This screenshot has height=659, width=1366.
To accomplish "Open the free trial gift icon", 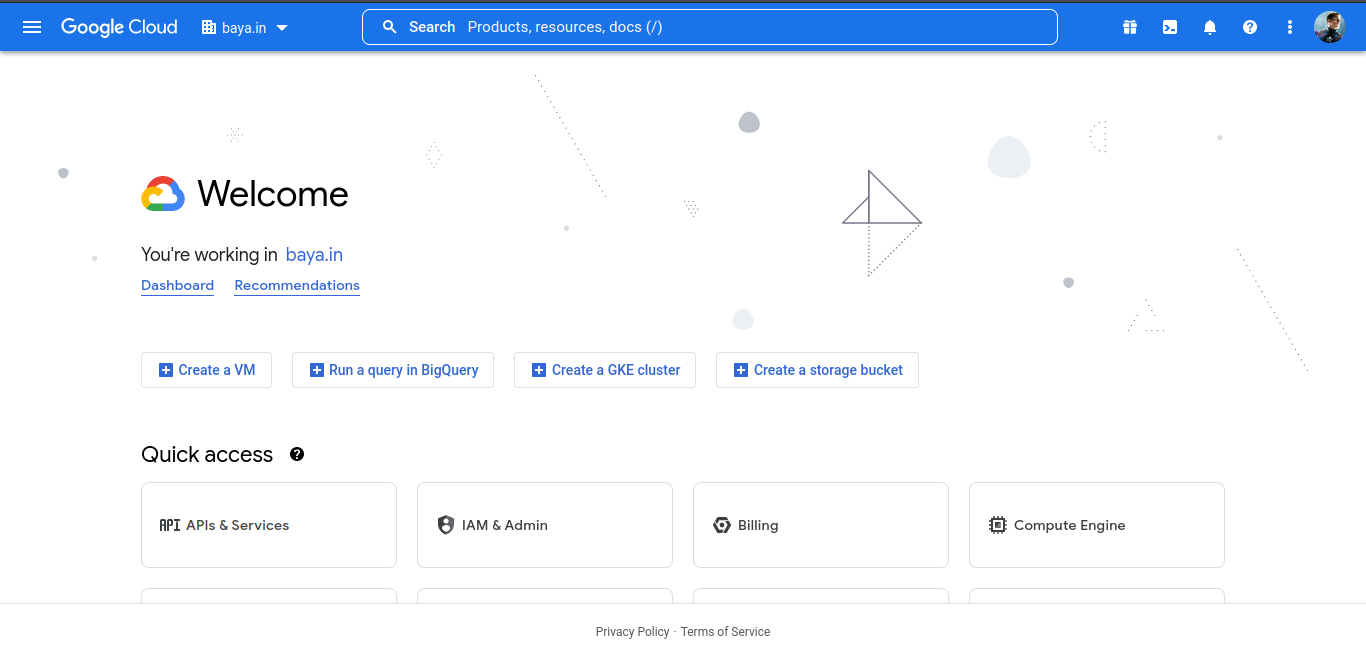I will click(1130, 27).
